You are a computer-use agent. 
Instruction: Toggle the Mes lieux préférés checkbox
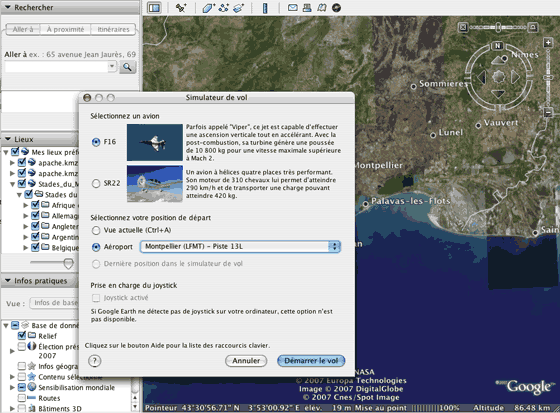click(15, 152)
